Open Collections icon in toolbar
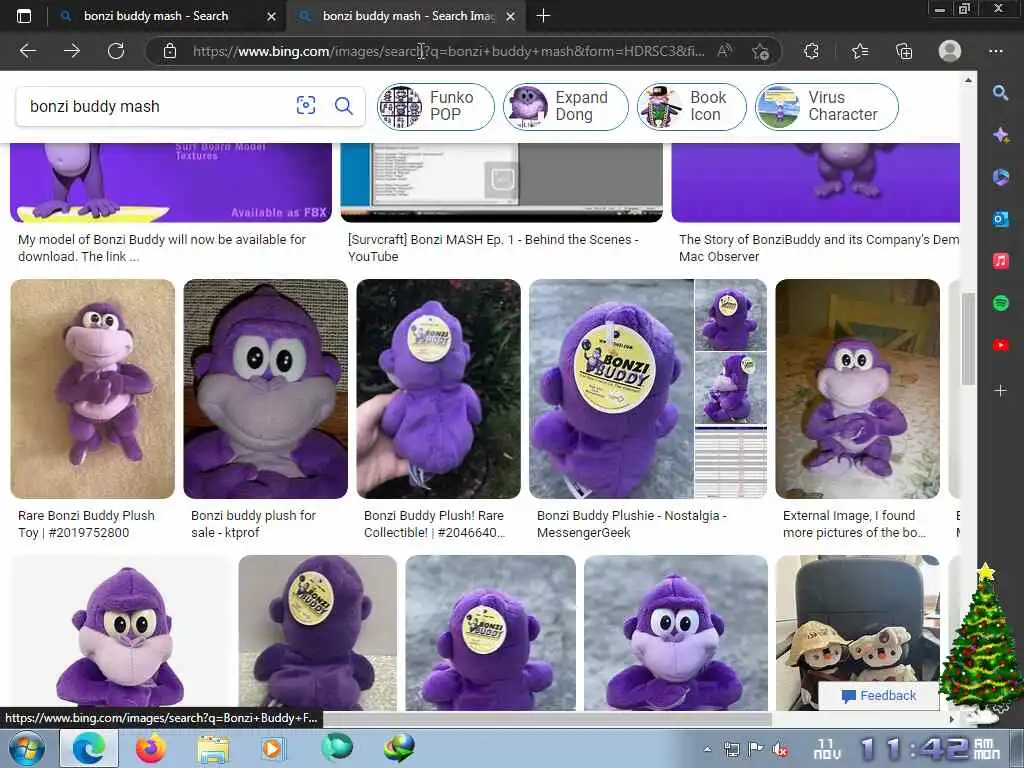 904,51
